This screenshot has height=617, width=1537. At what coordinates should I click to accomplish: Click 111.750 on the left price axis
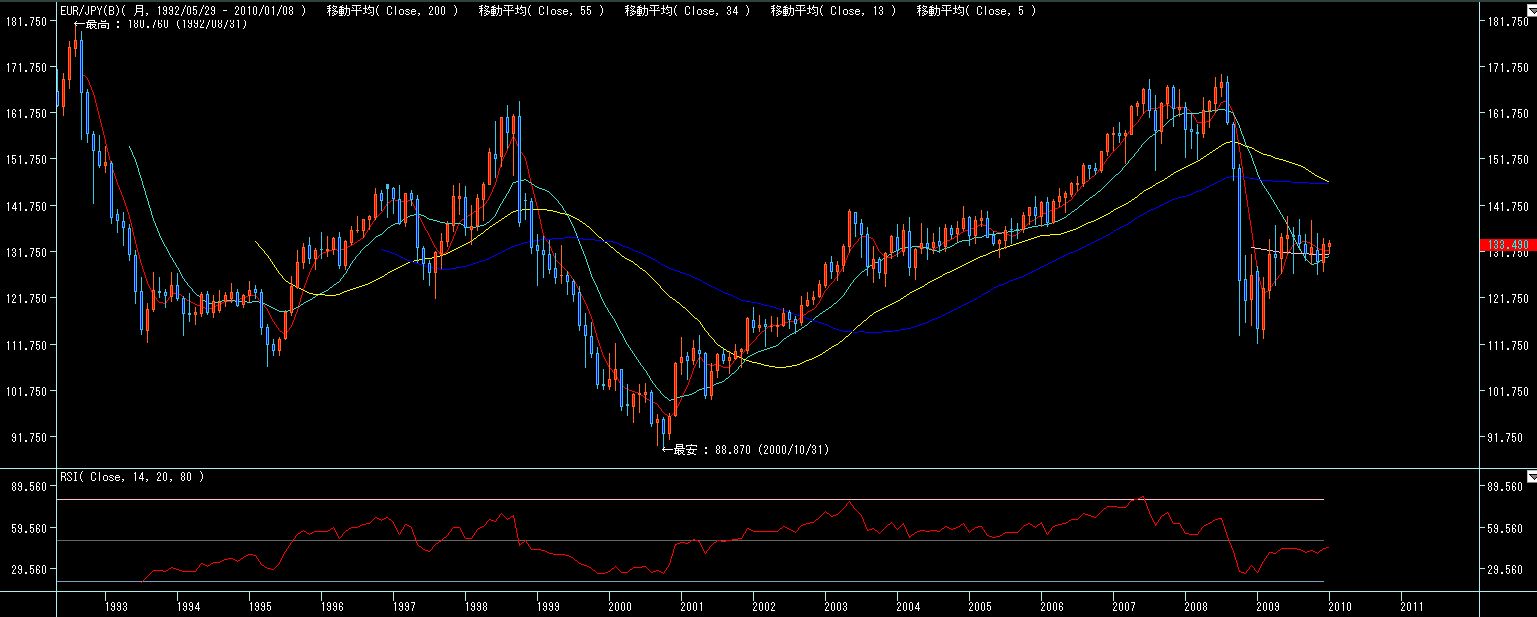[27, 345]
